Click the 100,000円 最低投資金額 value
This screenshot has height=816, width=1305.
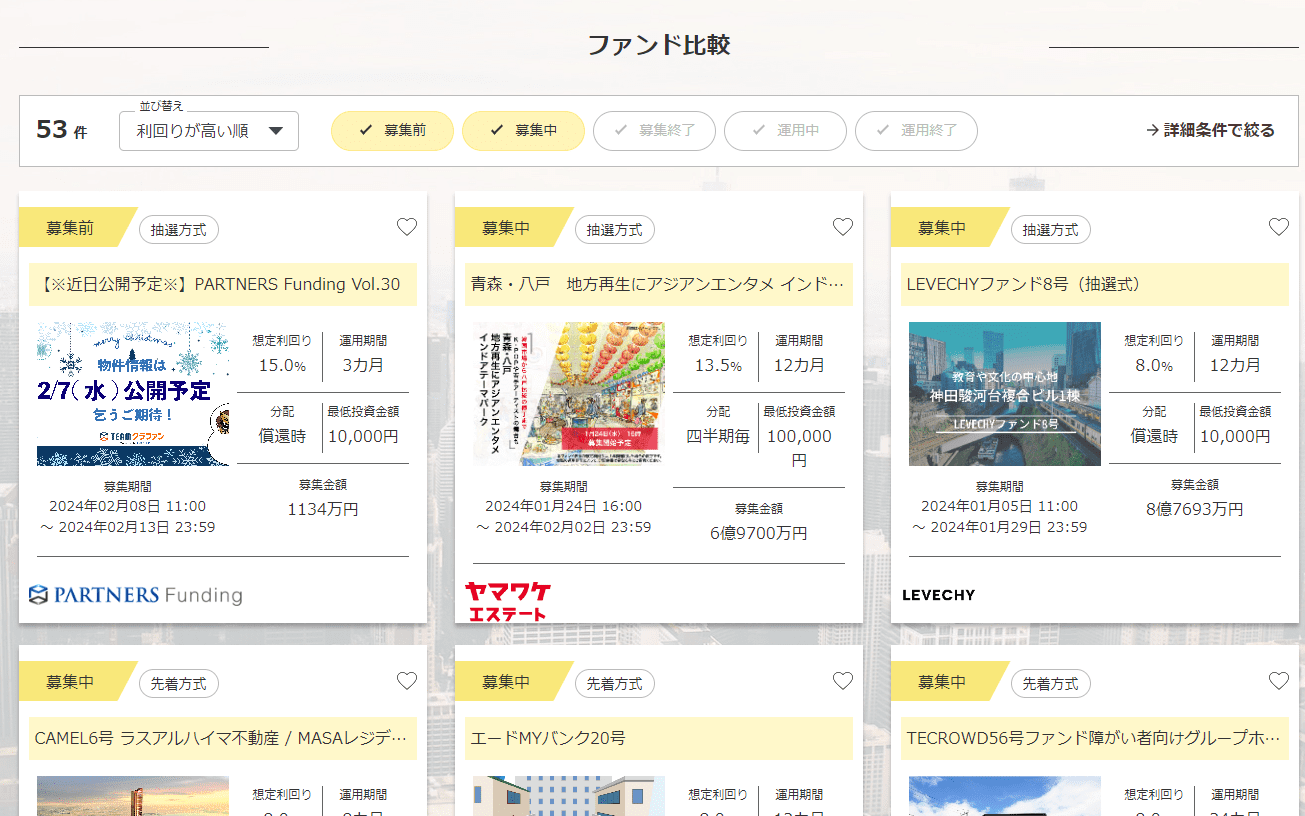point(799,448)
